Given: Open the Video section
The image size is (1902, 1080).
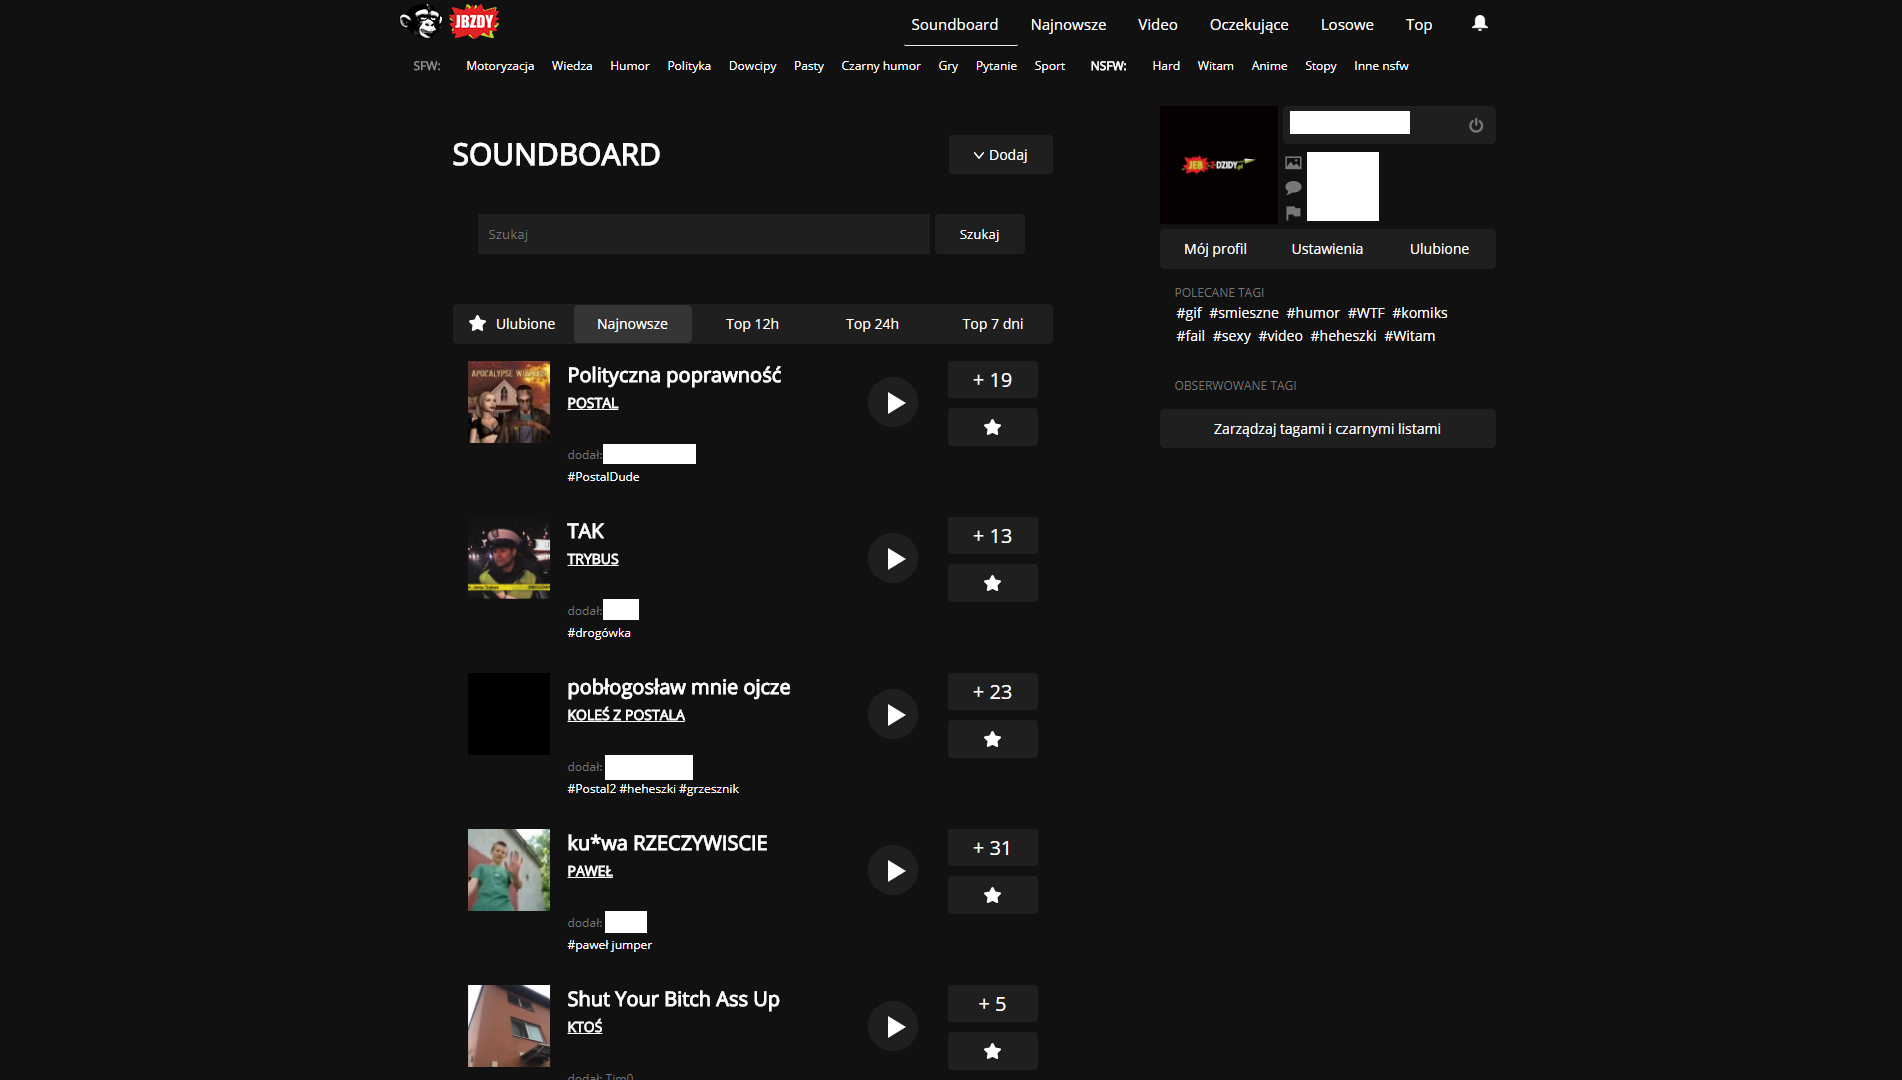Looking at the screenshot, I should 1158,24.
